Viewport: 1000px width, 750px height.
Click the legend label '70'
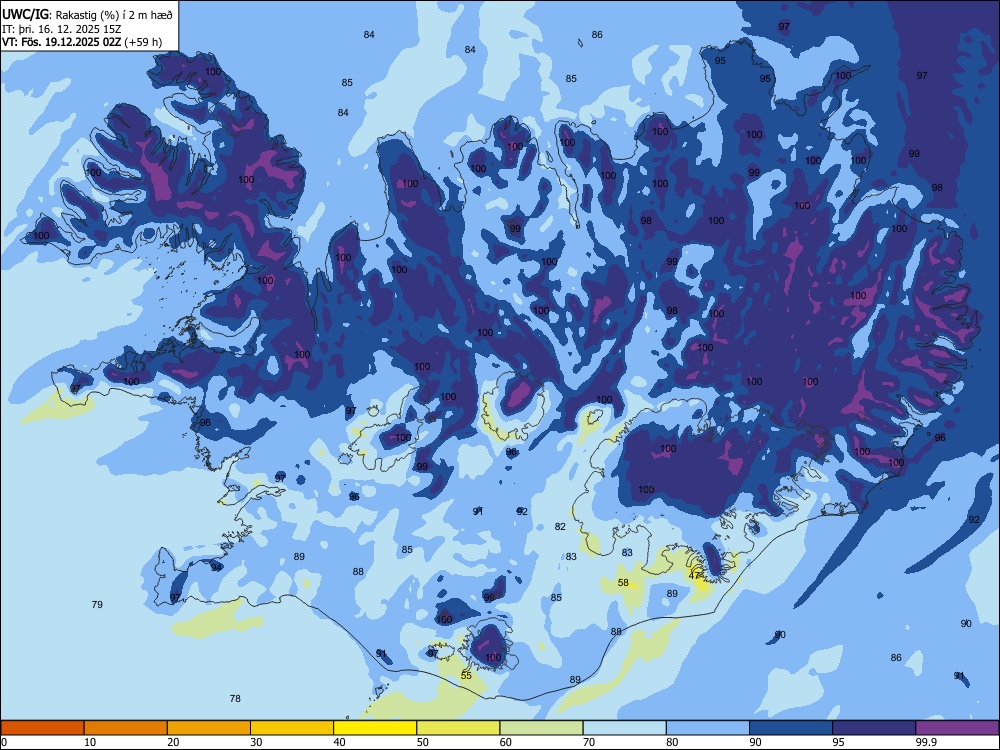click(x=589, y=742)
